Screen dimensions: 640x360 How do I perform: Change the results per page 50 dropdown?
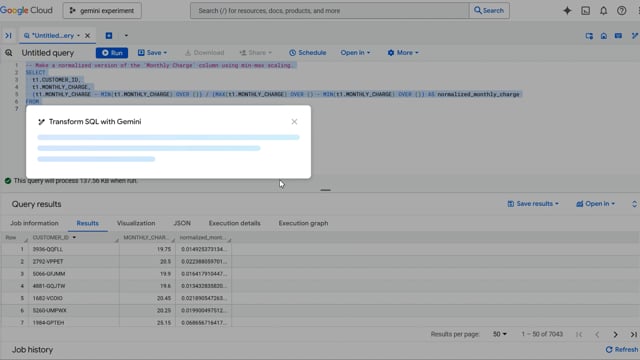coord(500,334)
